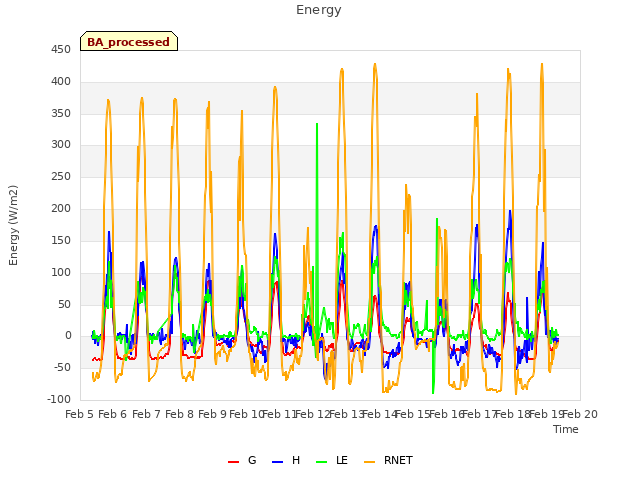This screenshot has height=480, width=640.
Task: Click the Feb 20 x-axis tick label
Action: tap(580, 414)
